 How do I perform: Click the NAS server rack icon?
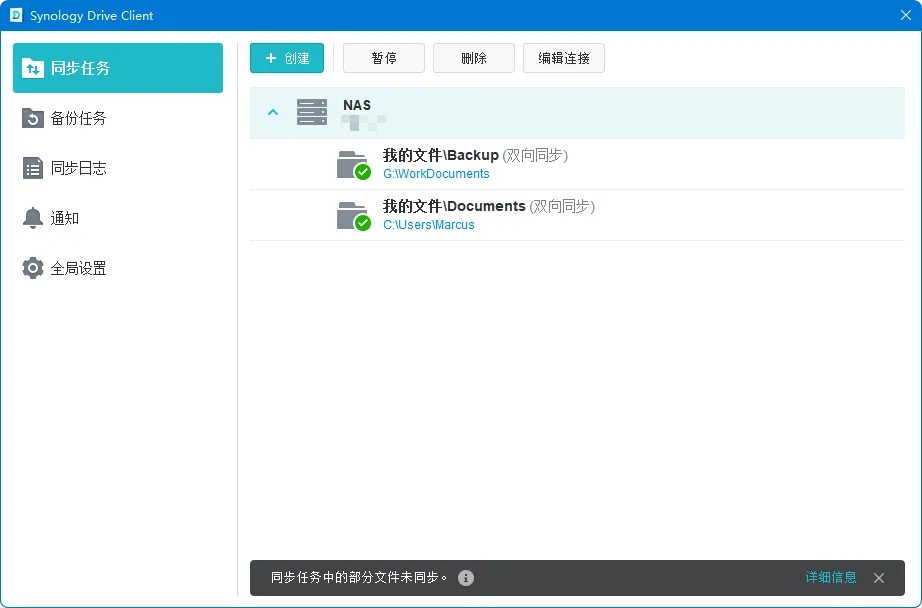312,112
